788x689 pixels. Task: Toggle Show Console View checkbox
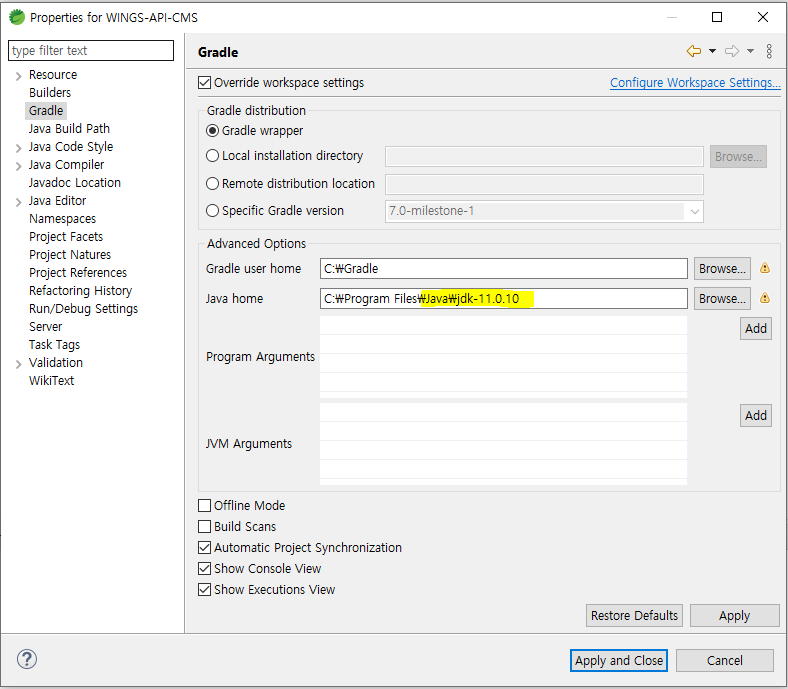204,568
